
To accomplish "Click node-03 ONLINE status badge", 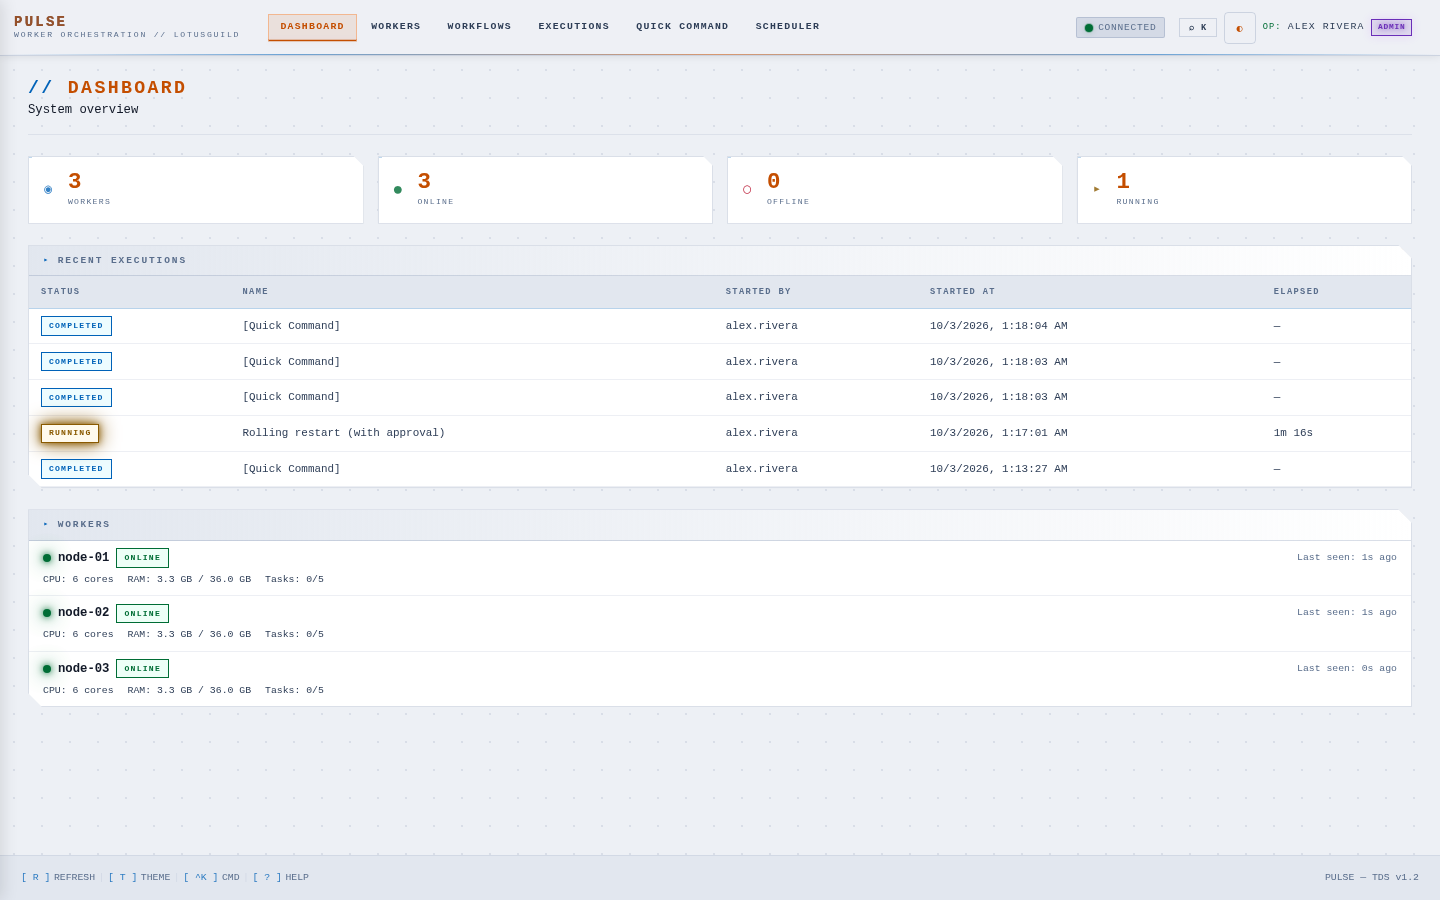I will click(x=142, y=669).
